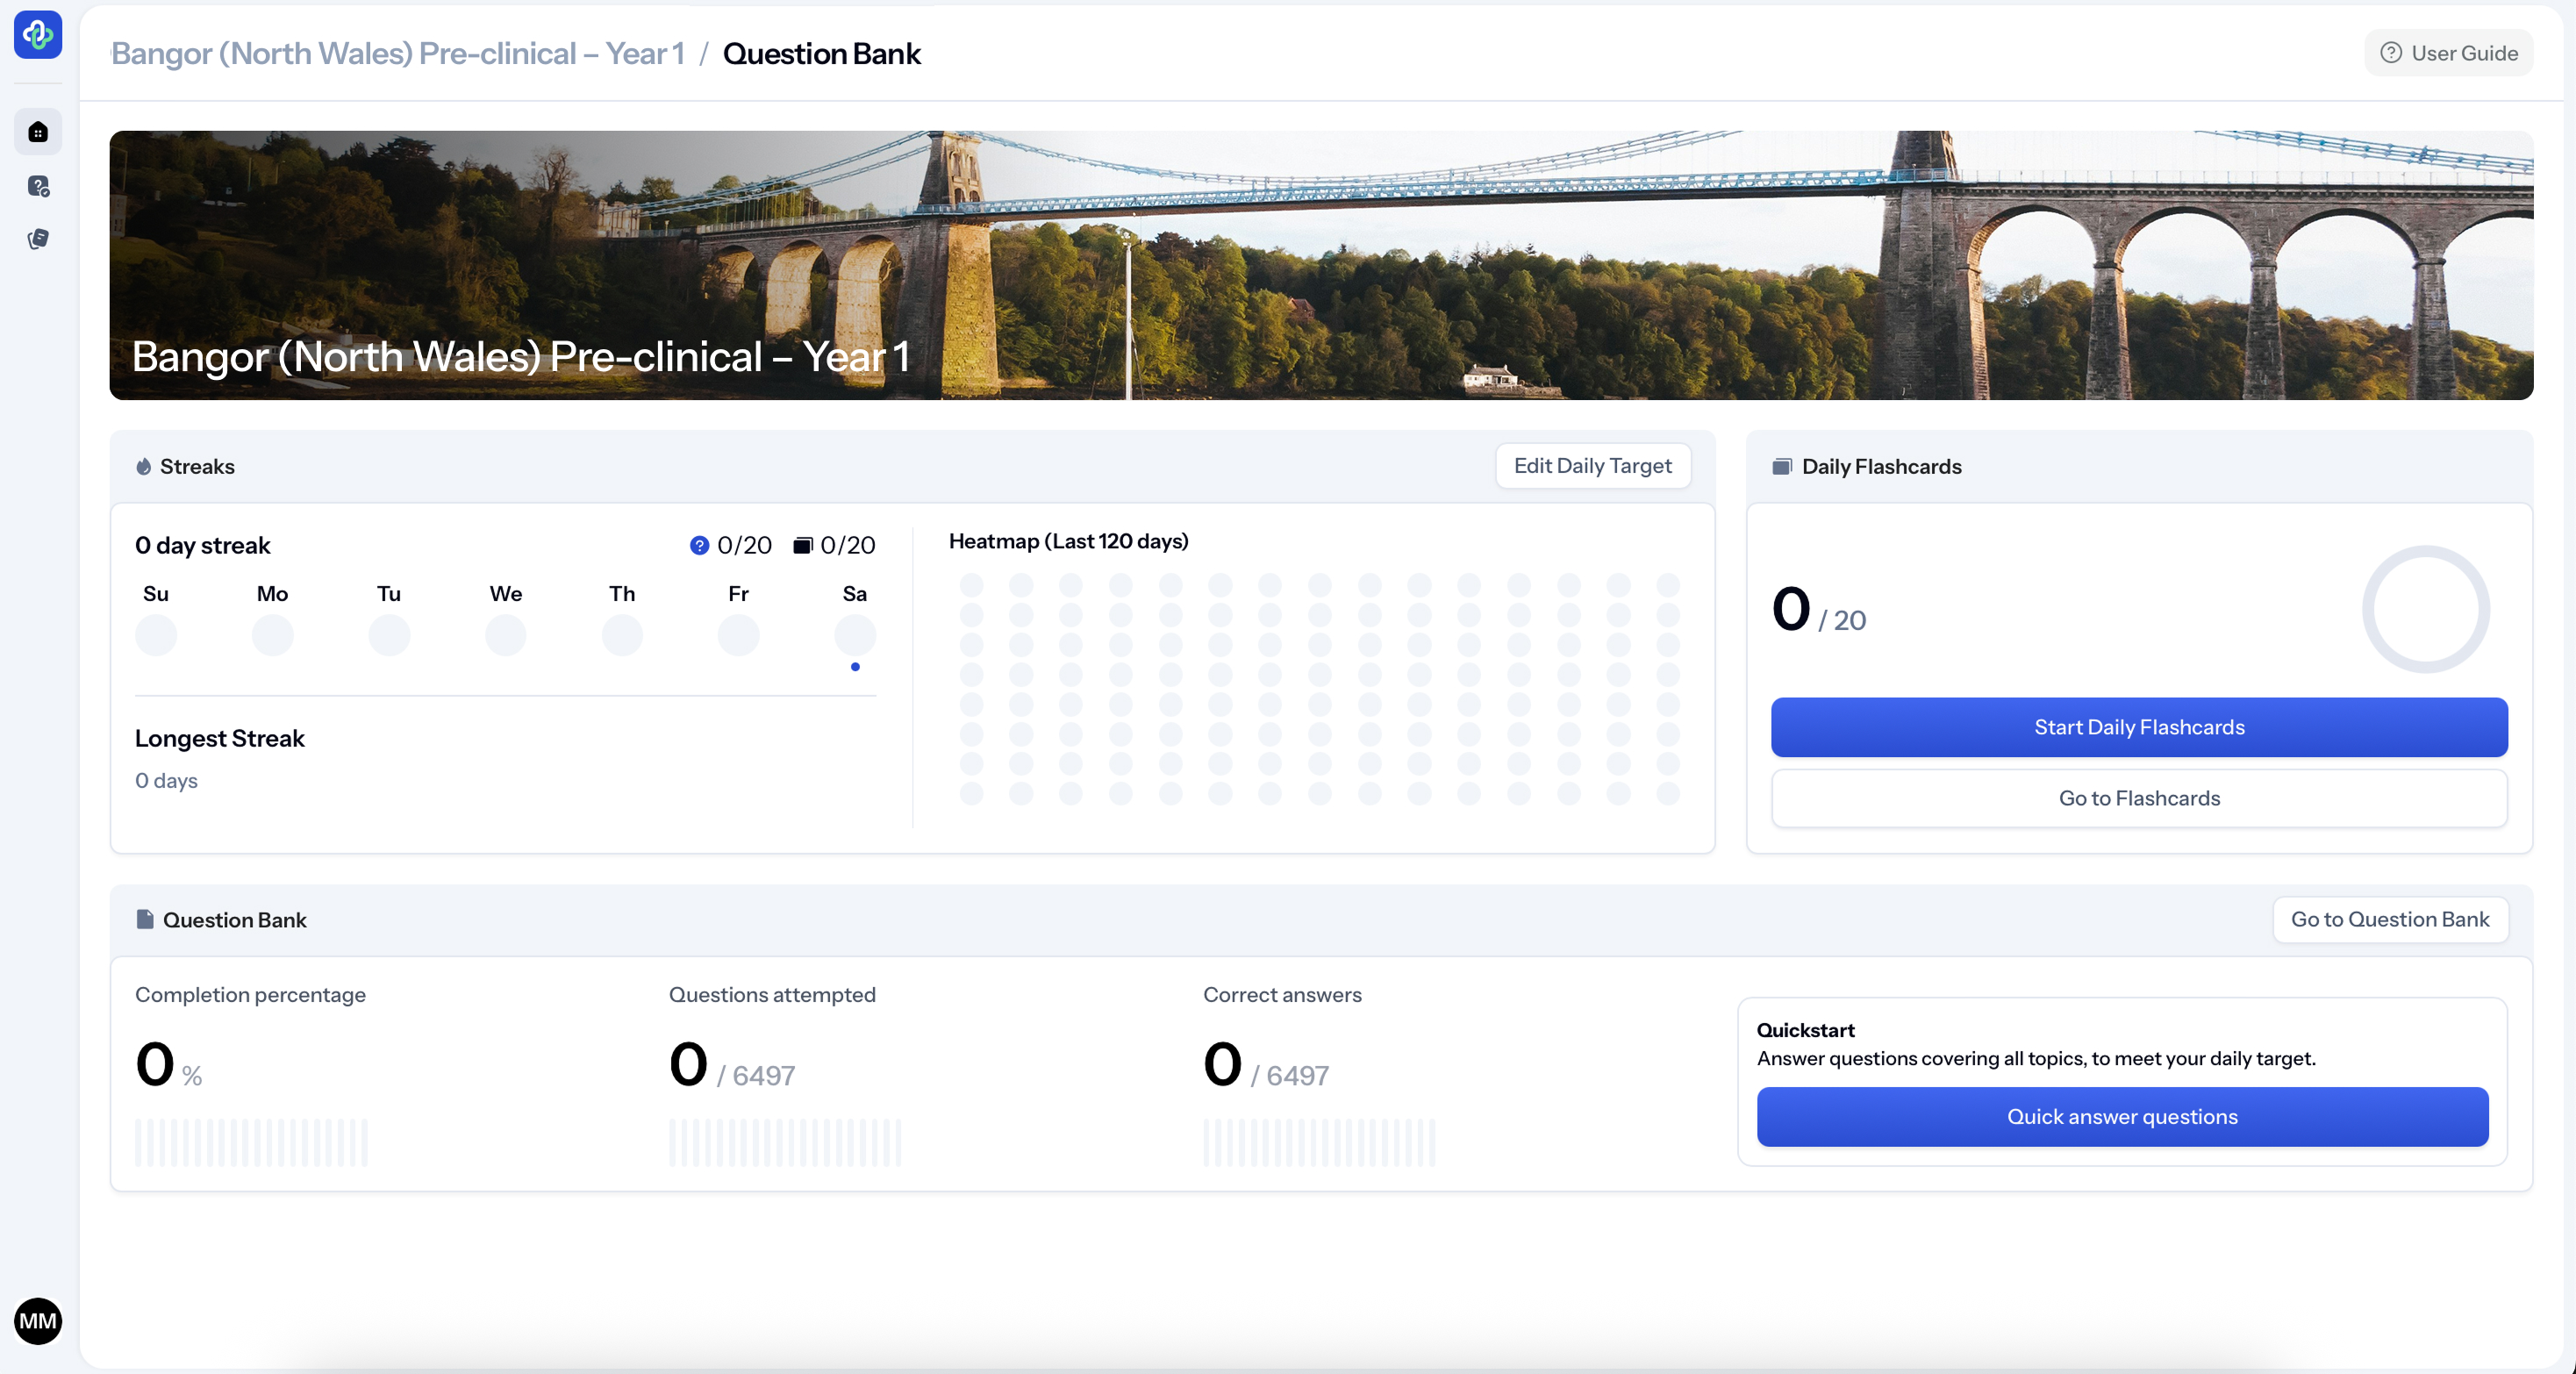Screen dimensions: 2576x1374
Task: Click the flashcard target icon near 0/20
Action: (802, 545)
